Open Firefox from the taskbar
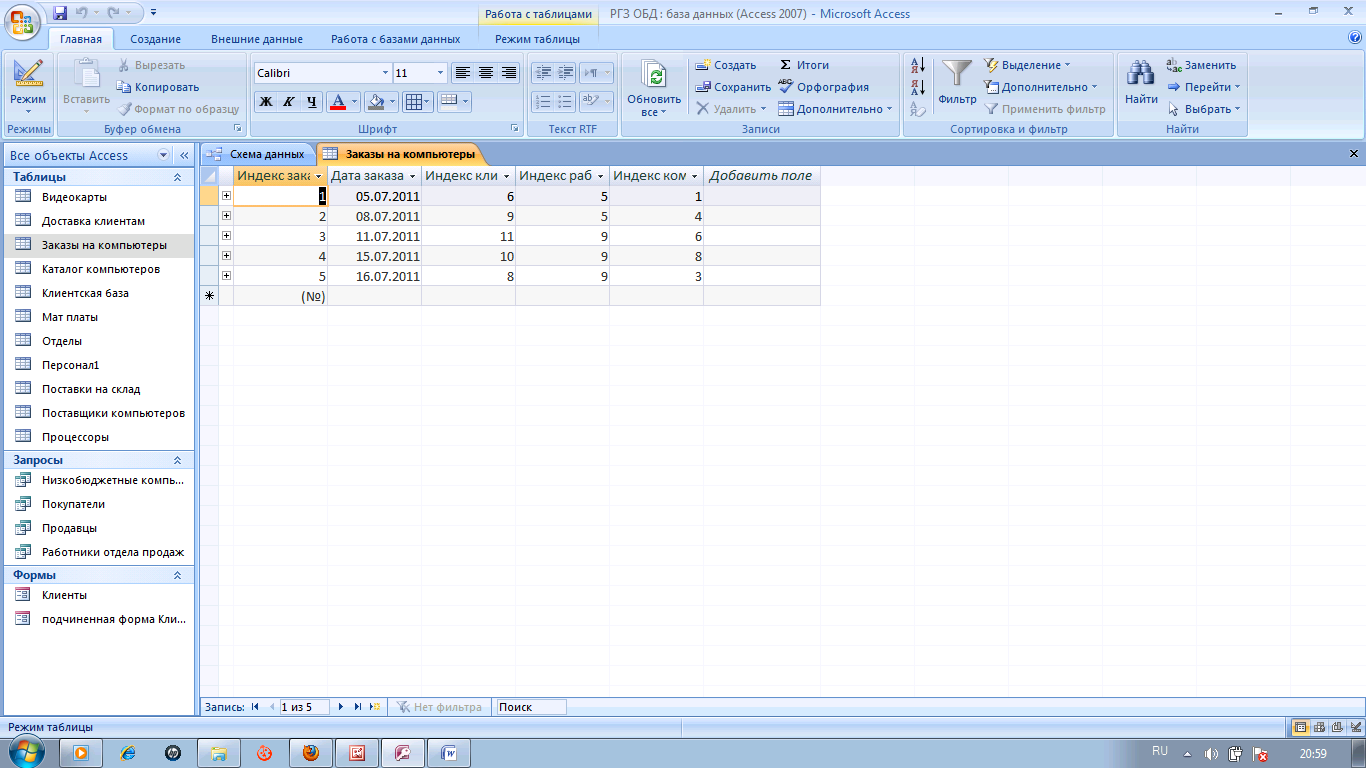The image size is (1366, 768). click(x=311, y=753)
